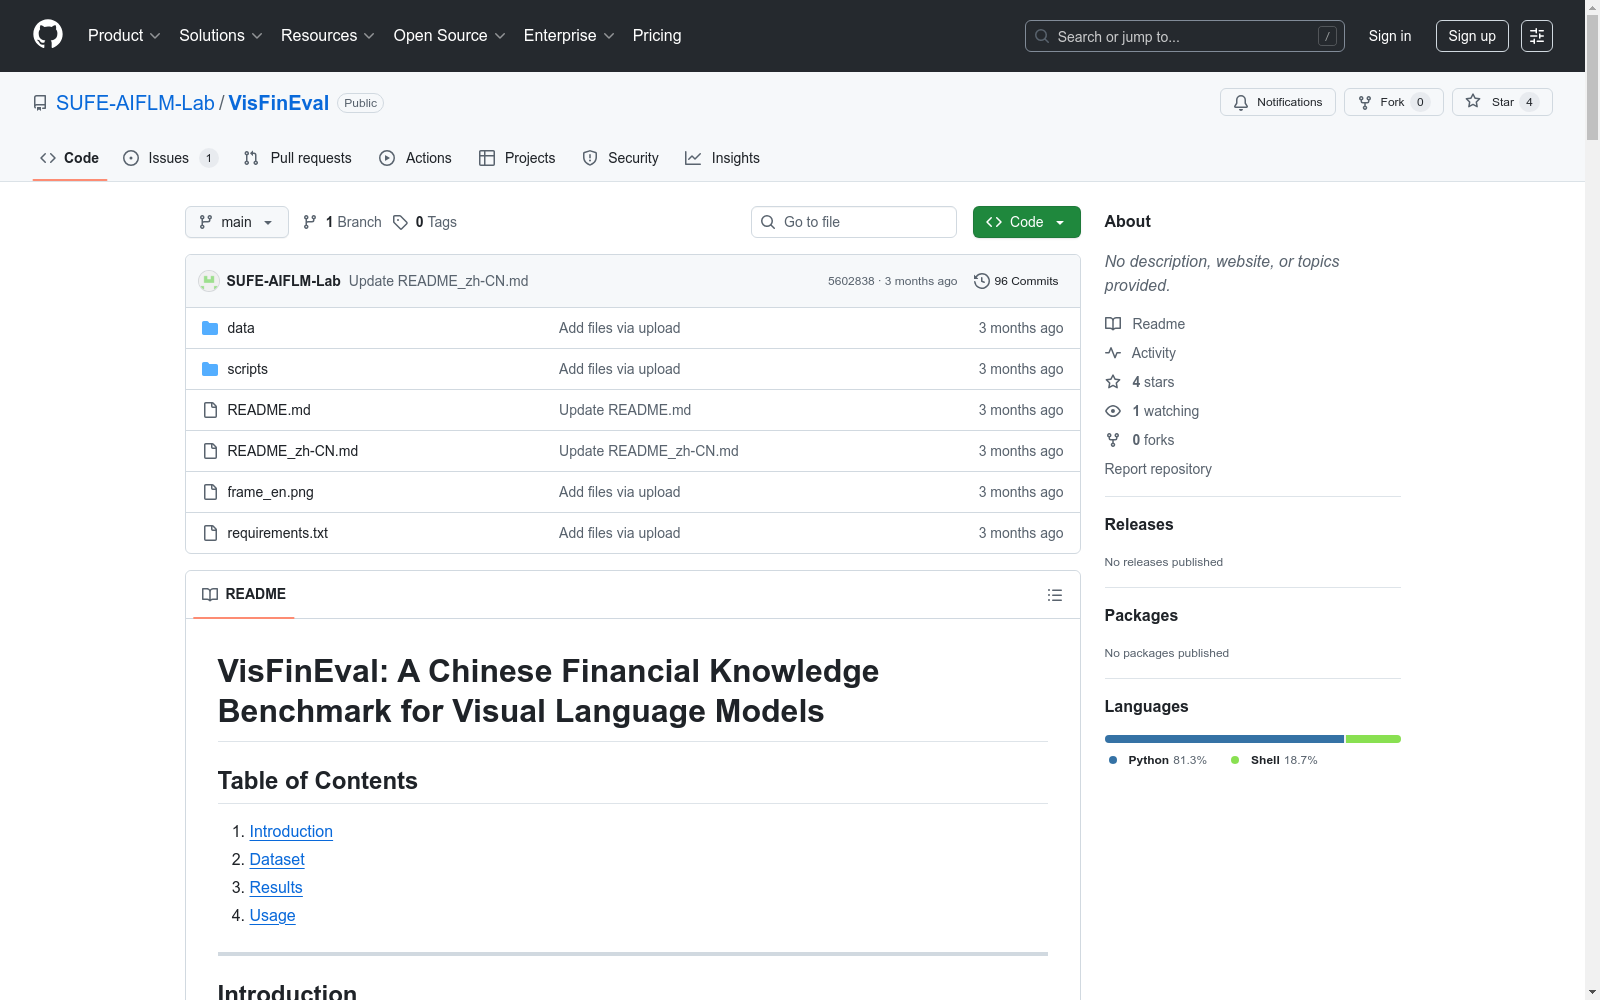The height and width of the screenshot is (1000, 1600).
Task: Select the Code tab
Action: coord(70,158)
